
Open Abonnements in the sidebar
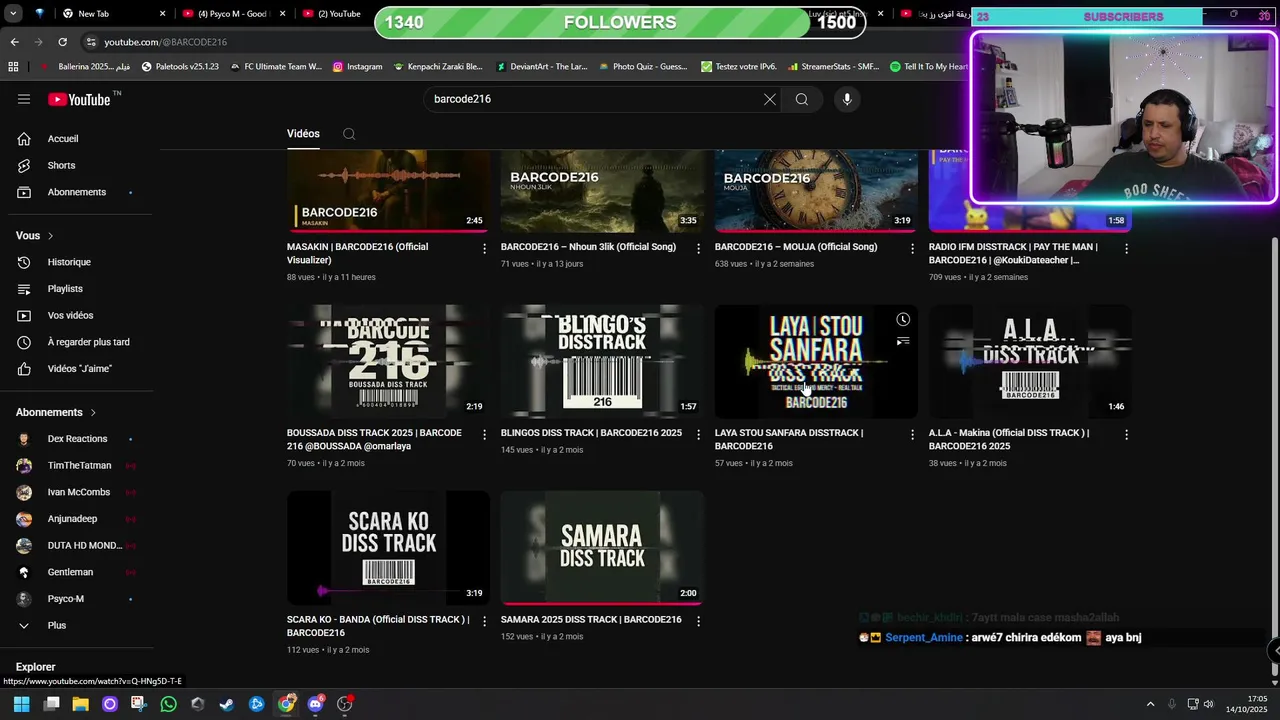click(77, 192)
